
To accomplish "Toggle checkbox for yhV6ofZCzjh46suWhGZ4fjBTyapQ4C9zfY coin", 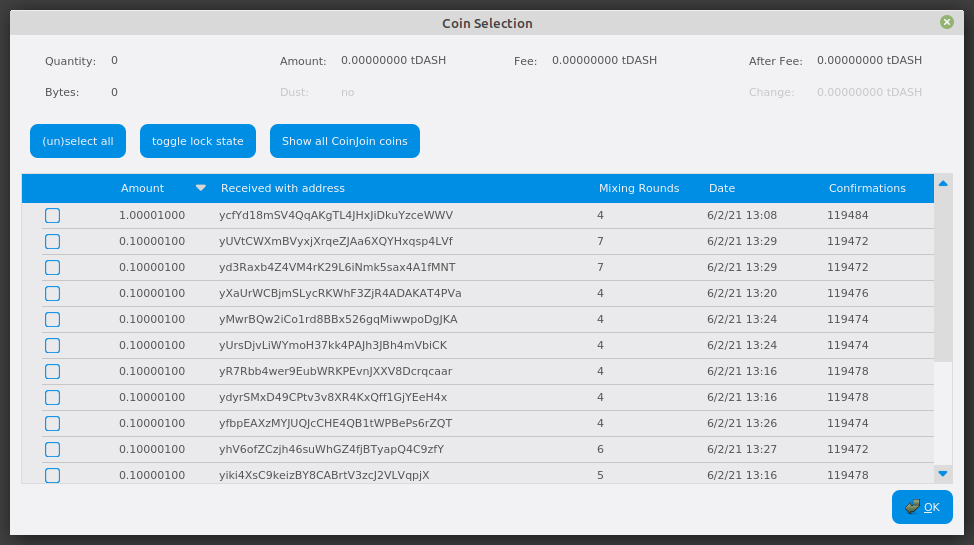I will click(52, 450).
